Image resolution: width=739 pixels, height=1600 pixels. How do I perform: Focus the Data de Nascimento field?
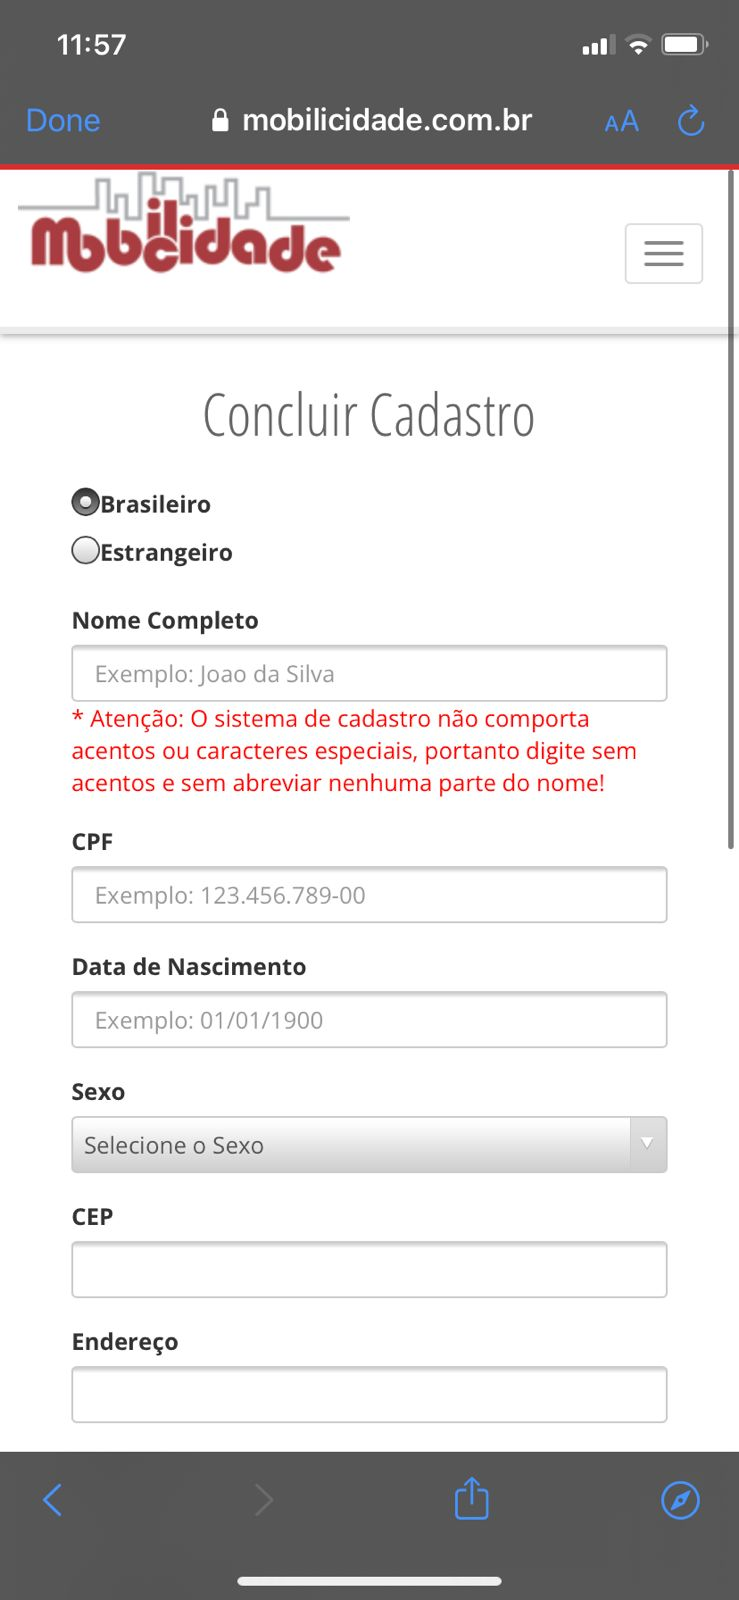click(369, 1019)
